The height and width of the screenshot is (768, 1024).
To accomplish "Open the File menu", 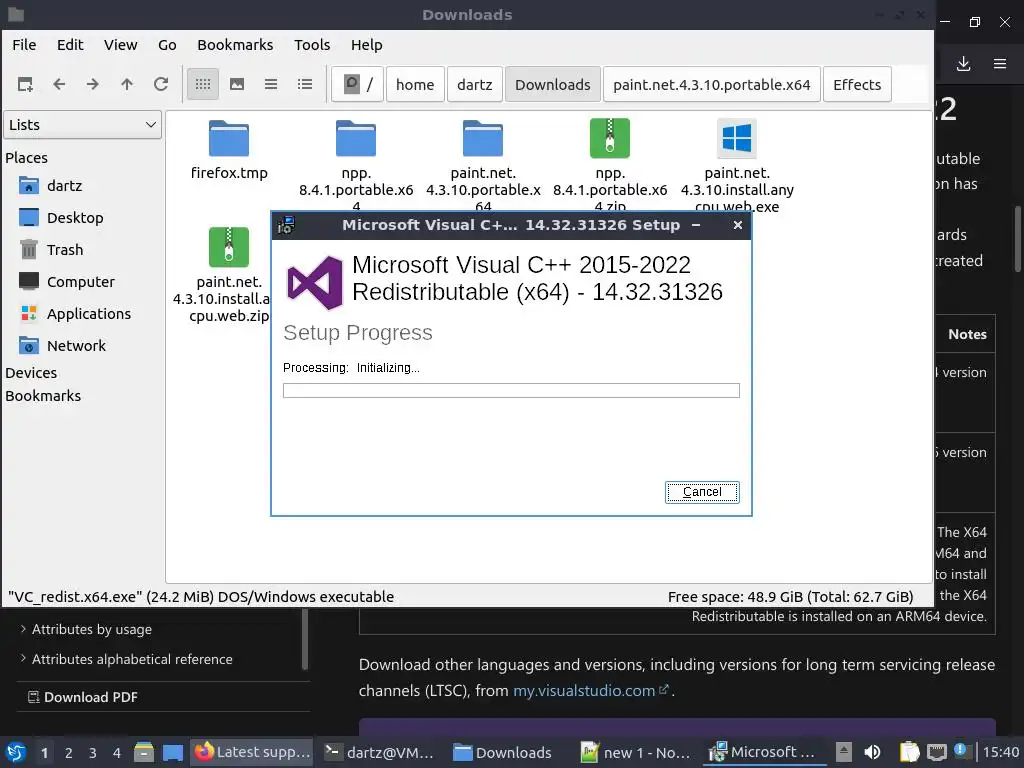I will [x=24, y=45].
